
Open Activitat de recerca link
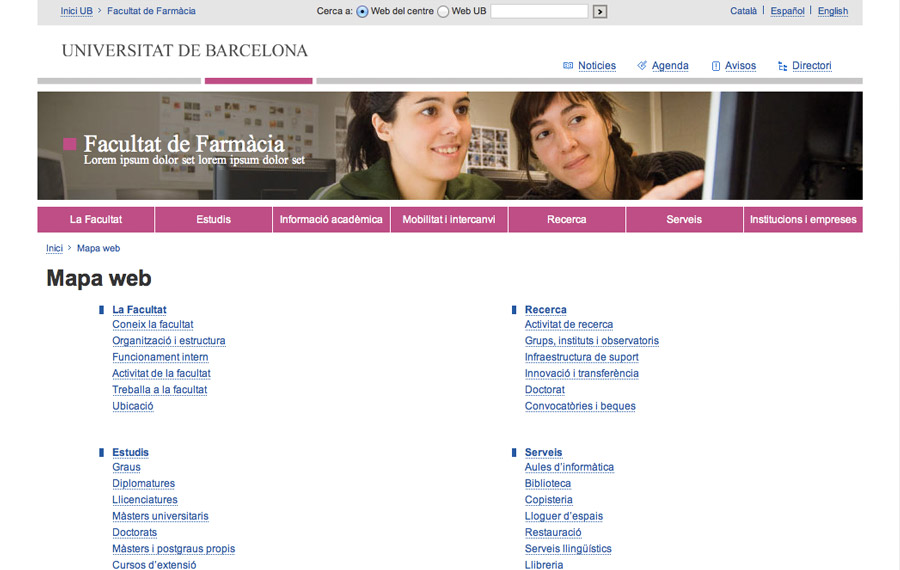coord(569,324)
